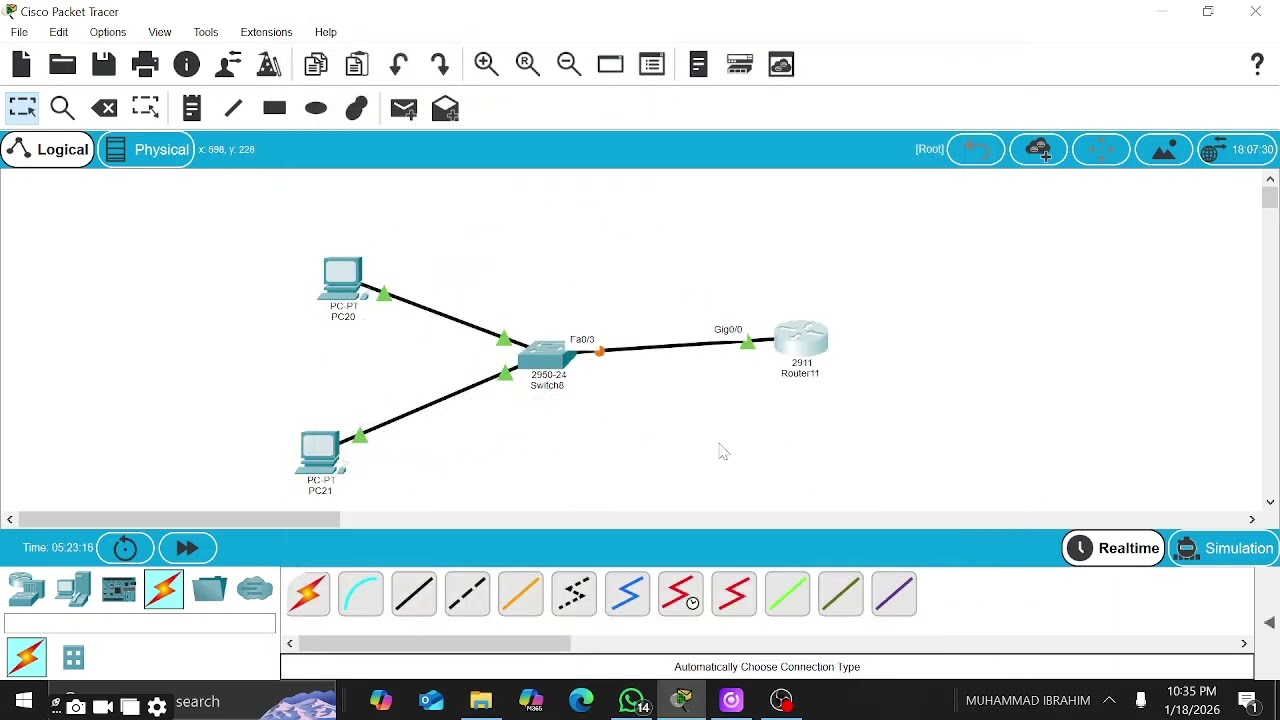The height and width of the screenshot is (720, 1280).
Task: Select the Network Devices category
Action: pos(27,589)
